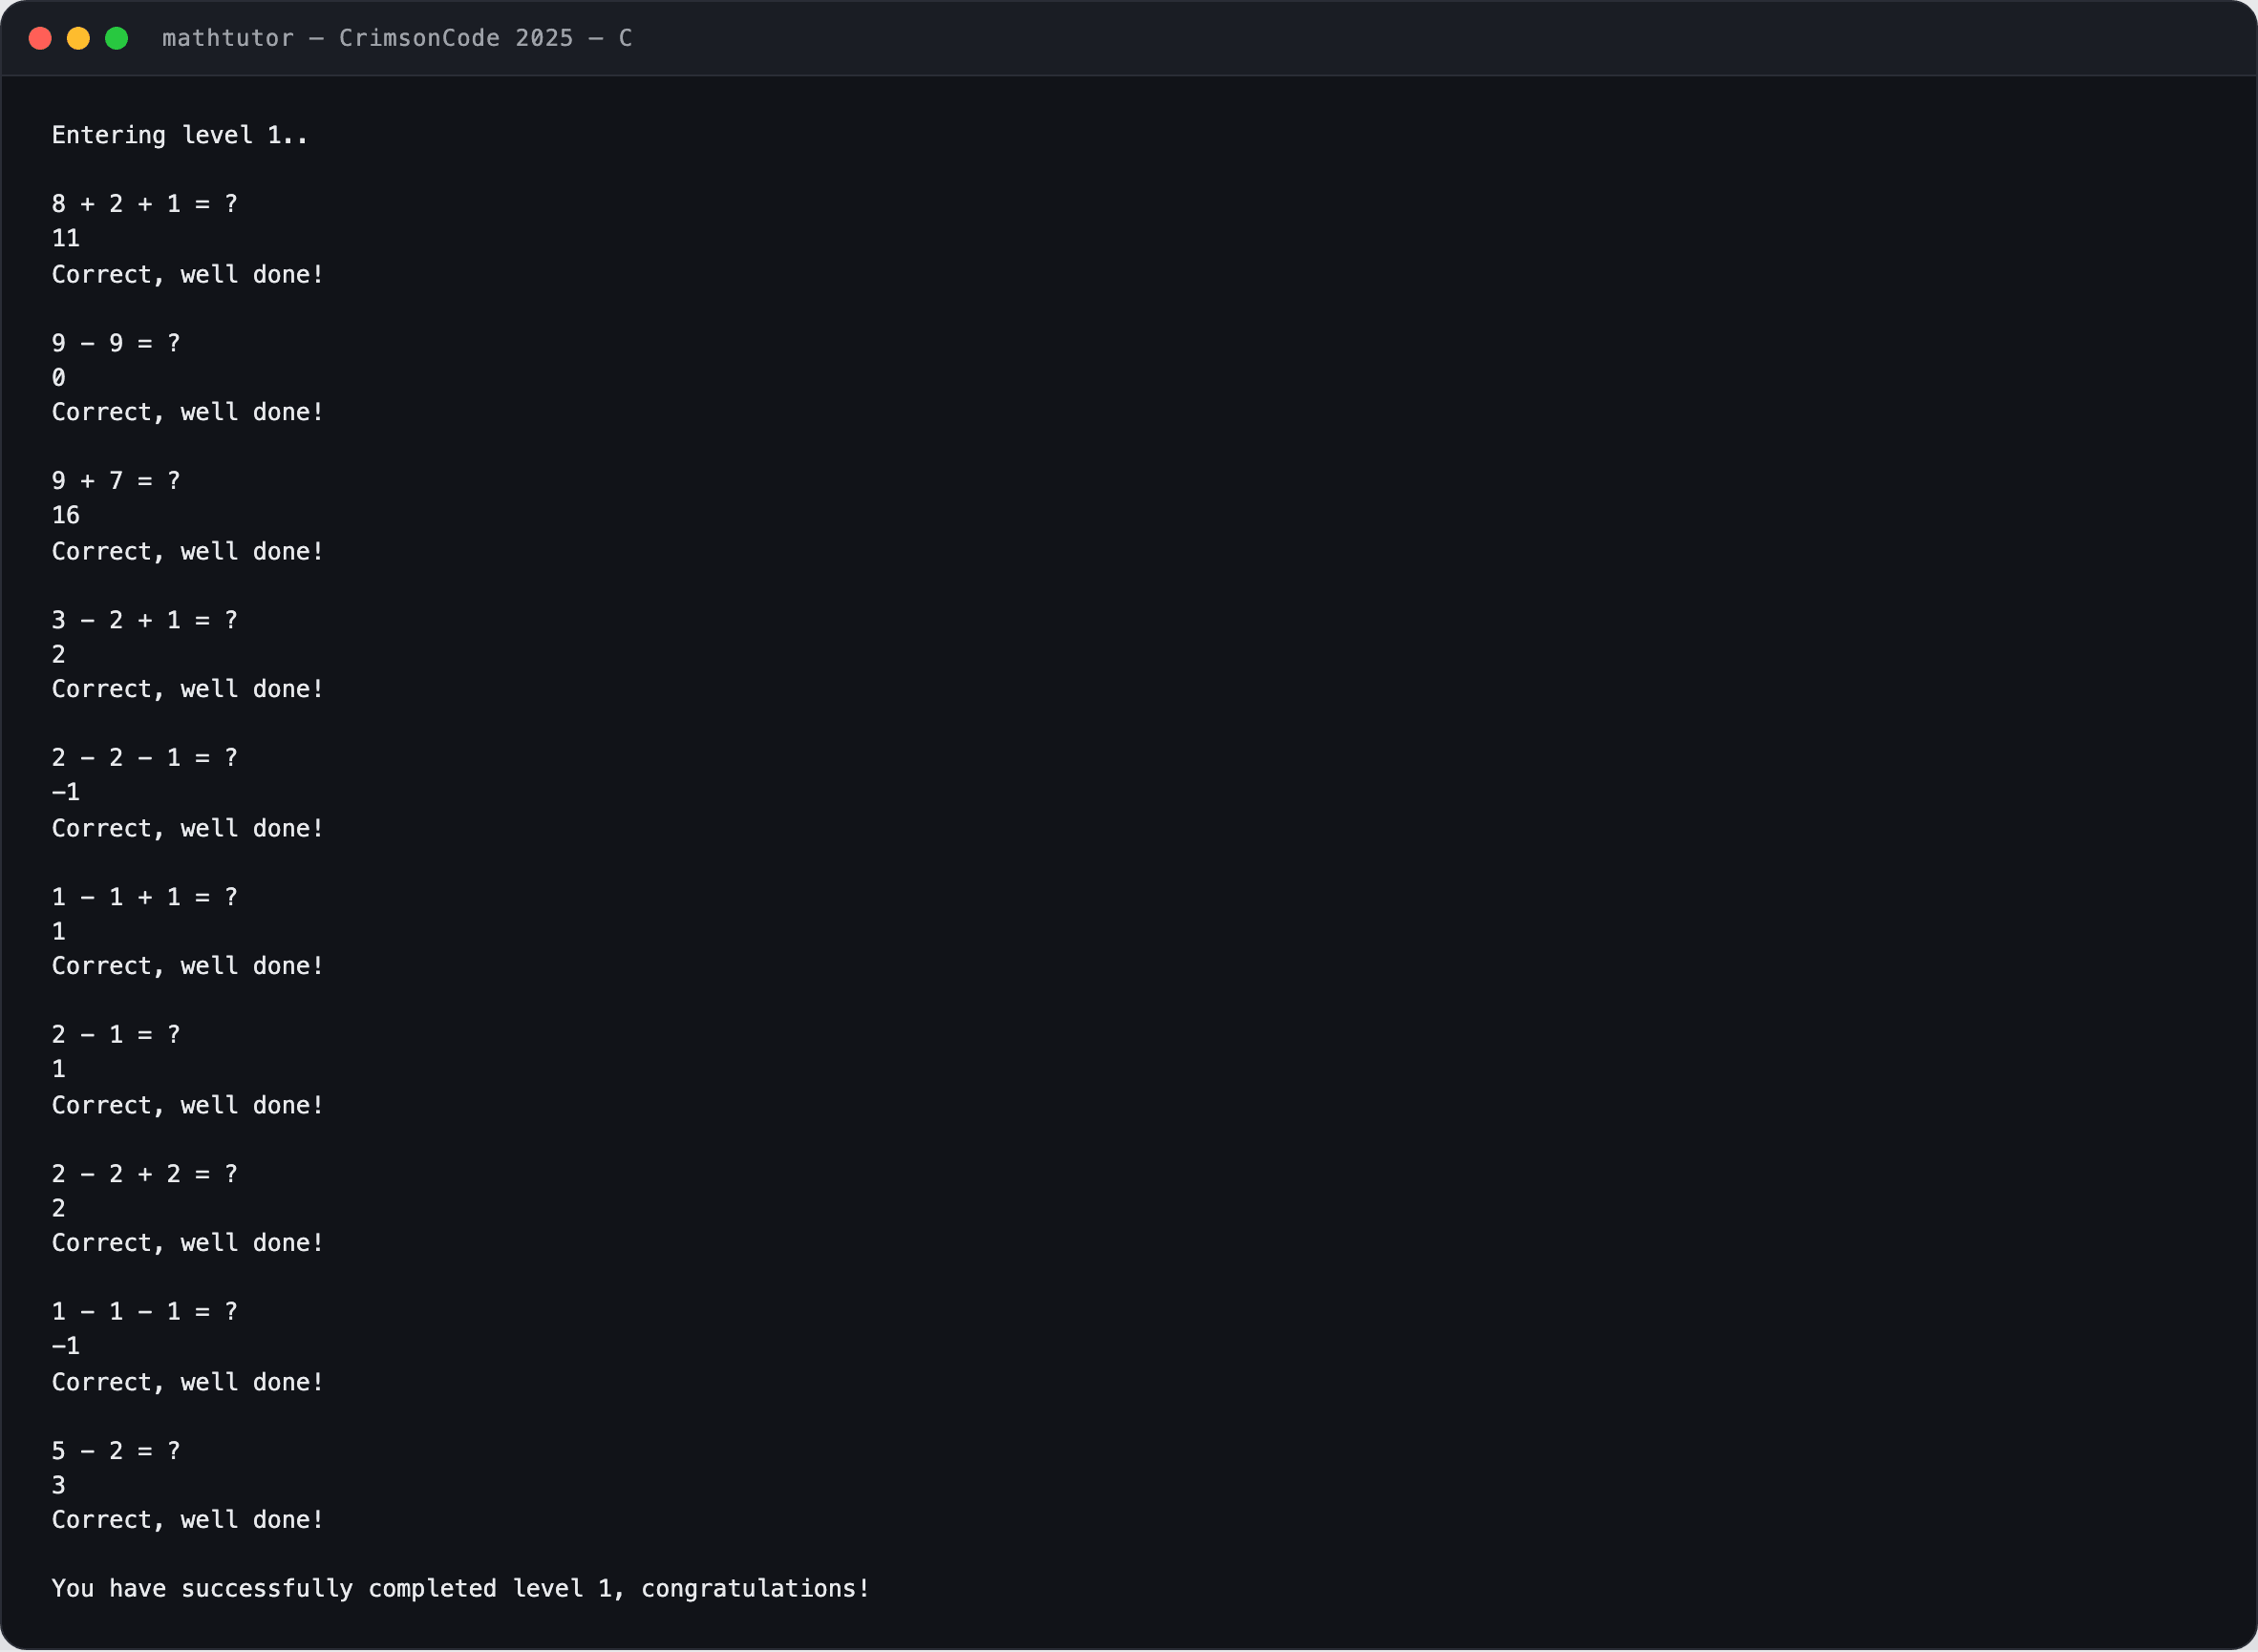Click the red close window button
Image resolution: width=2258 pixels, height=1652 pixels.
click(x=40, y=38)
